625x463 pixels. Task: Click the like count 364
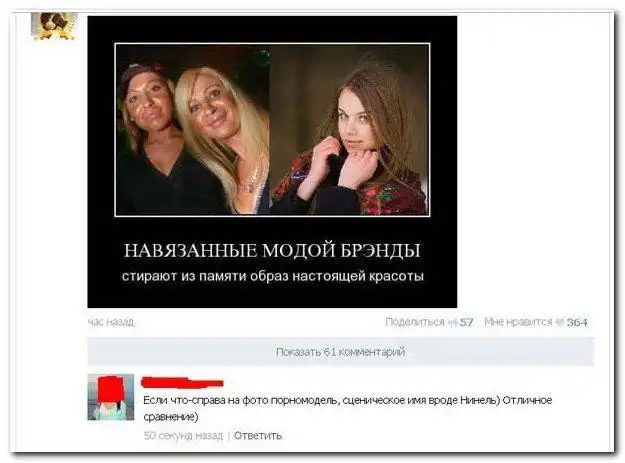(x=577, y=322)
